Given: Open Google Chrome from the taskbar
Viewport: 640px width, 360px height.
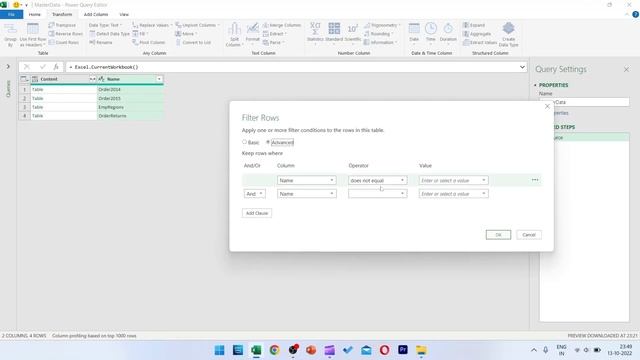Looking at the screenshot, I should (274, 350).
